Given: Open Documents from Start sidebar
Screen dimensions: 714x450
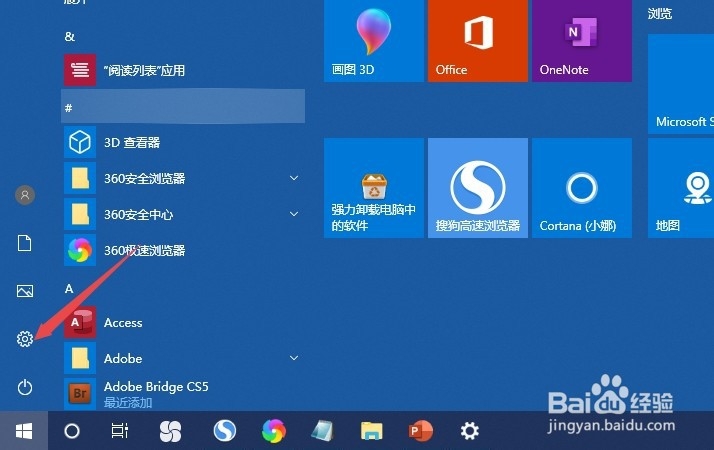Looking at the screenshot, I should click(25, 243).
